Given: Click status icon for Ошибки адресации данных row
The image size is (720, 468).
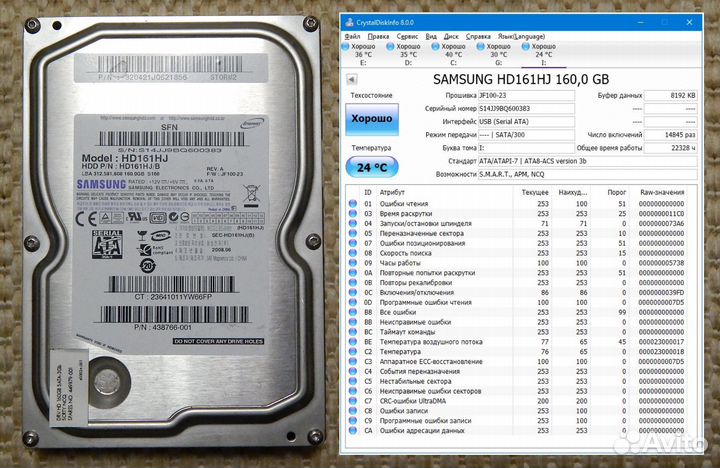Looking at the screenshot, I should [353, 431].
